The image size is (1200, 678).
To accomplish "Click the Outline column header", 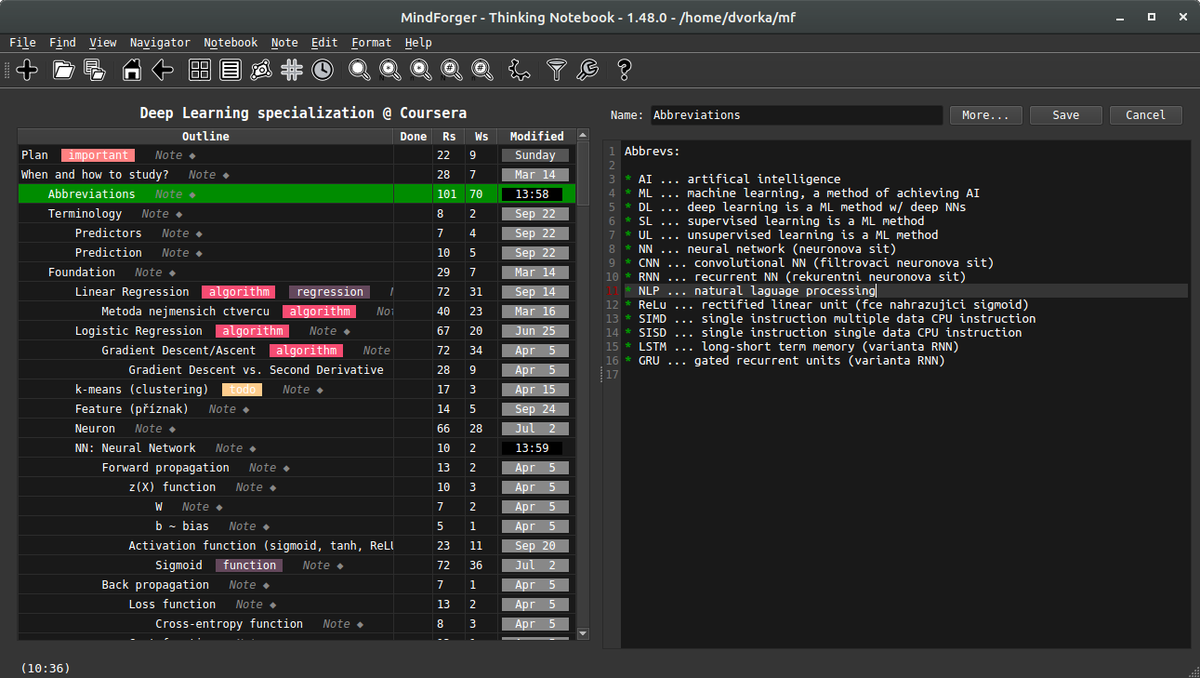I will pyautogui.click(x=205, y=136).
